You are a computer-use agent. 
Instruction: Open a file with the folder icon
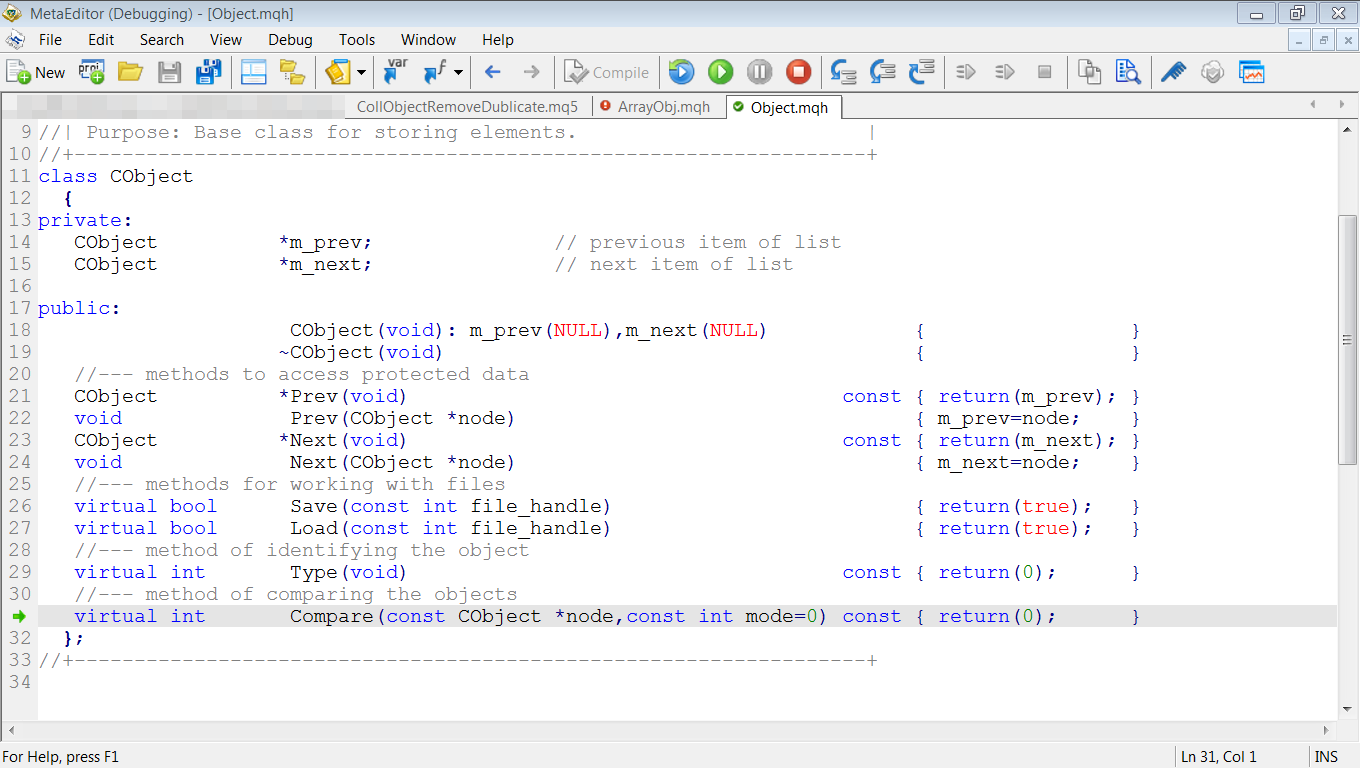tap(130, 72)
